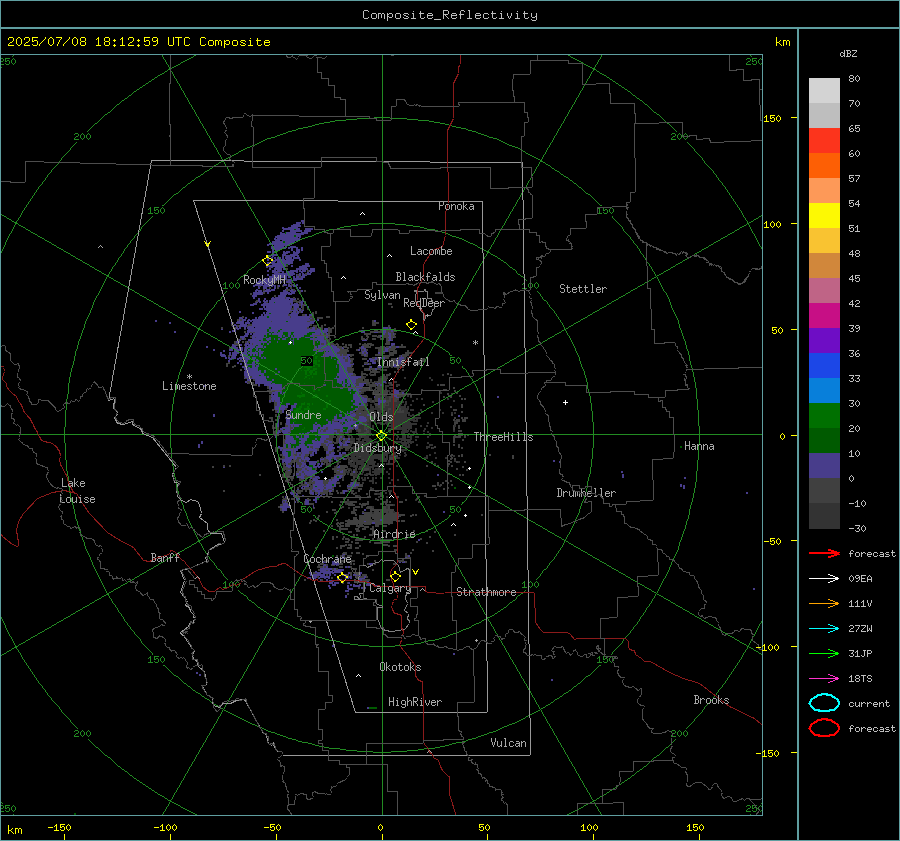Click the Calgary city label
The height and width of the screenshot is (841, 900).
point(390,588)
